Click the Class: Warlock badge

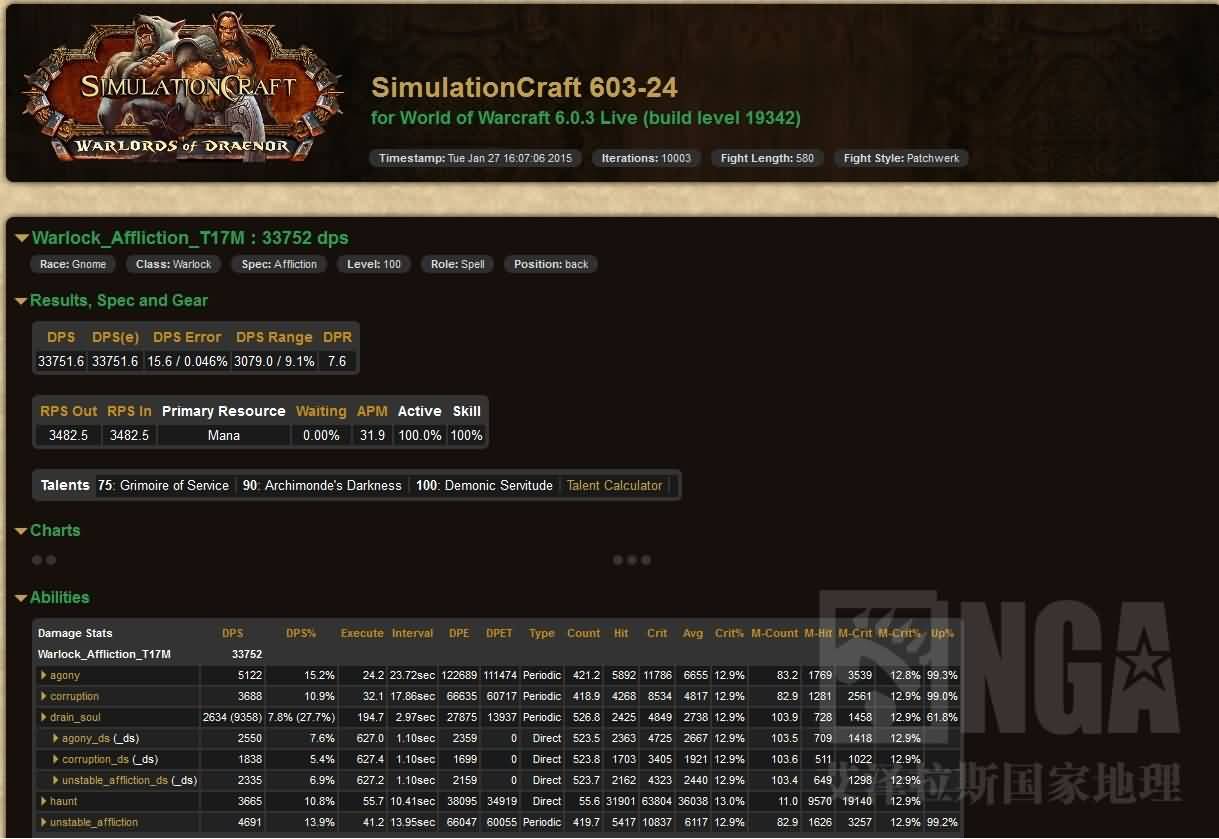point(174,265)
